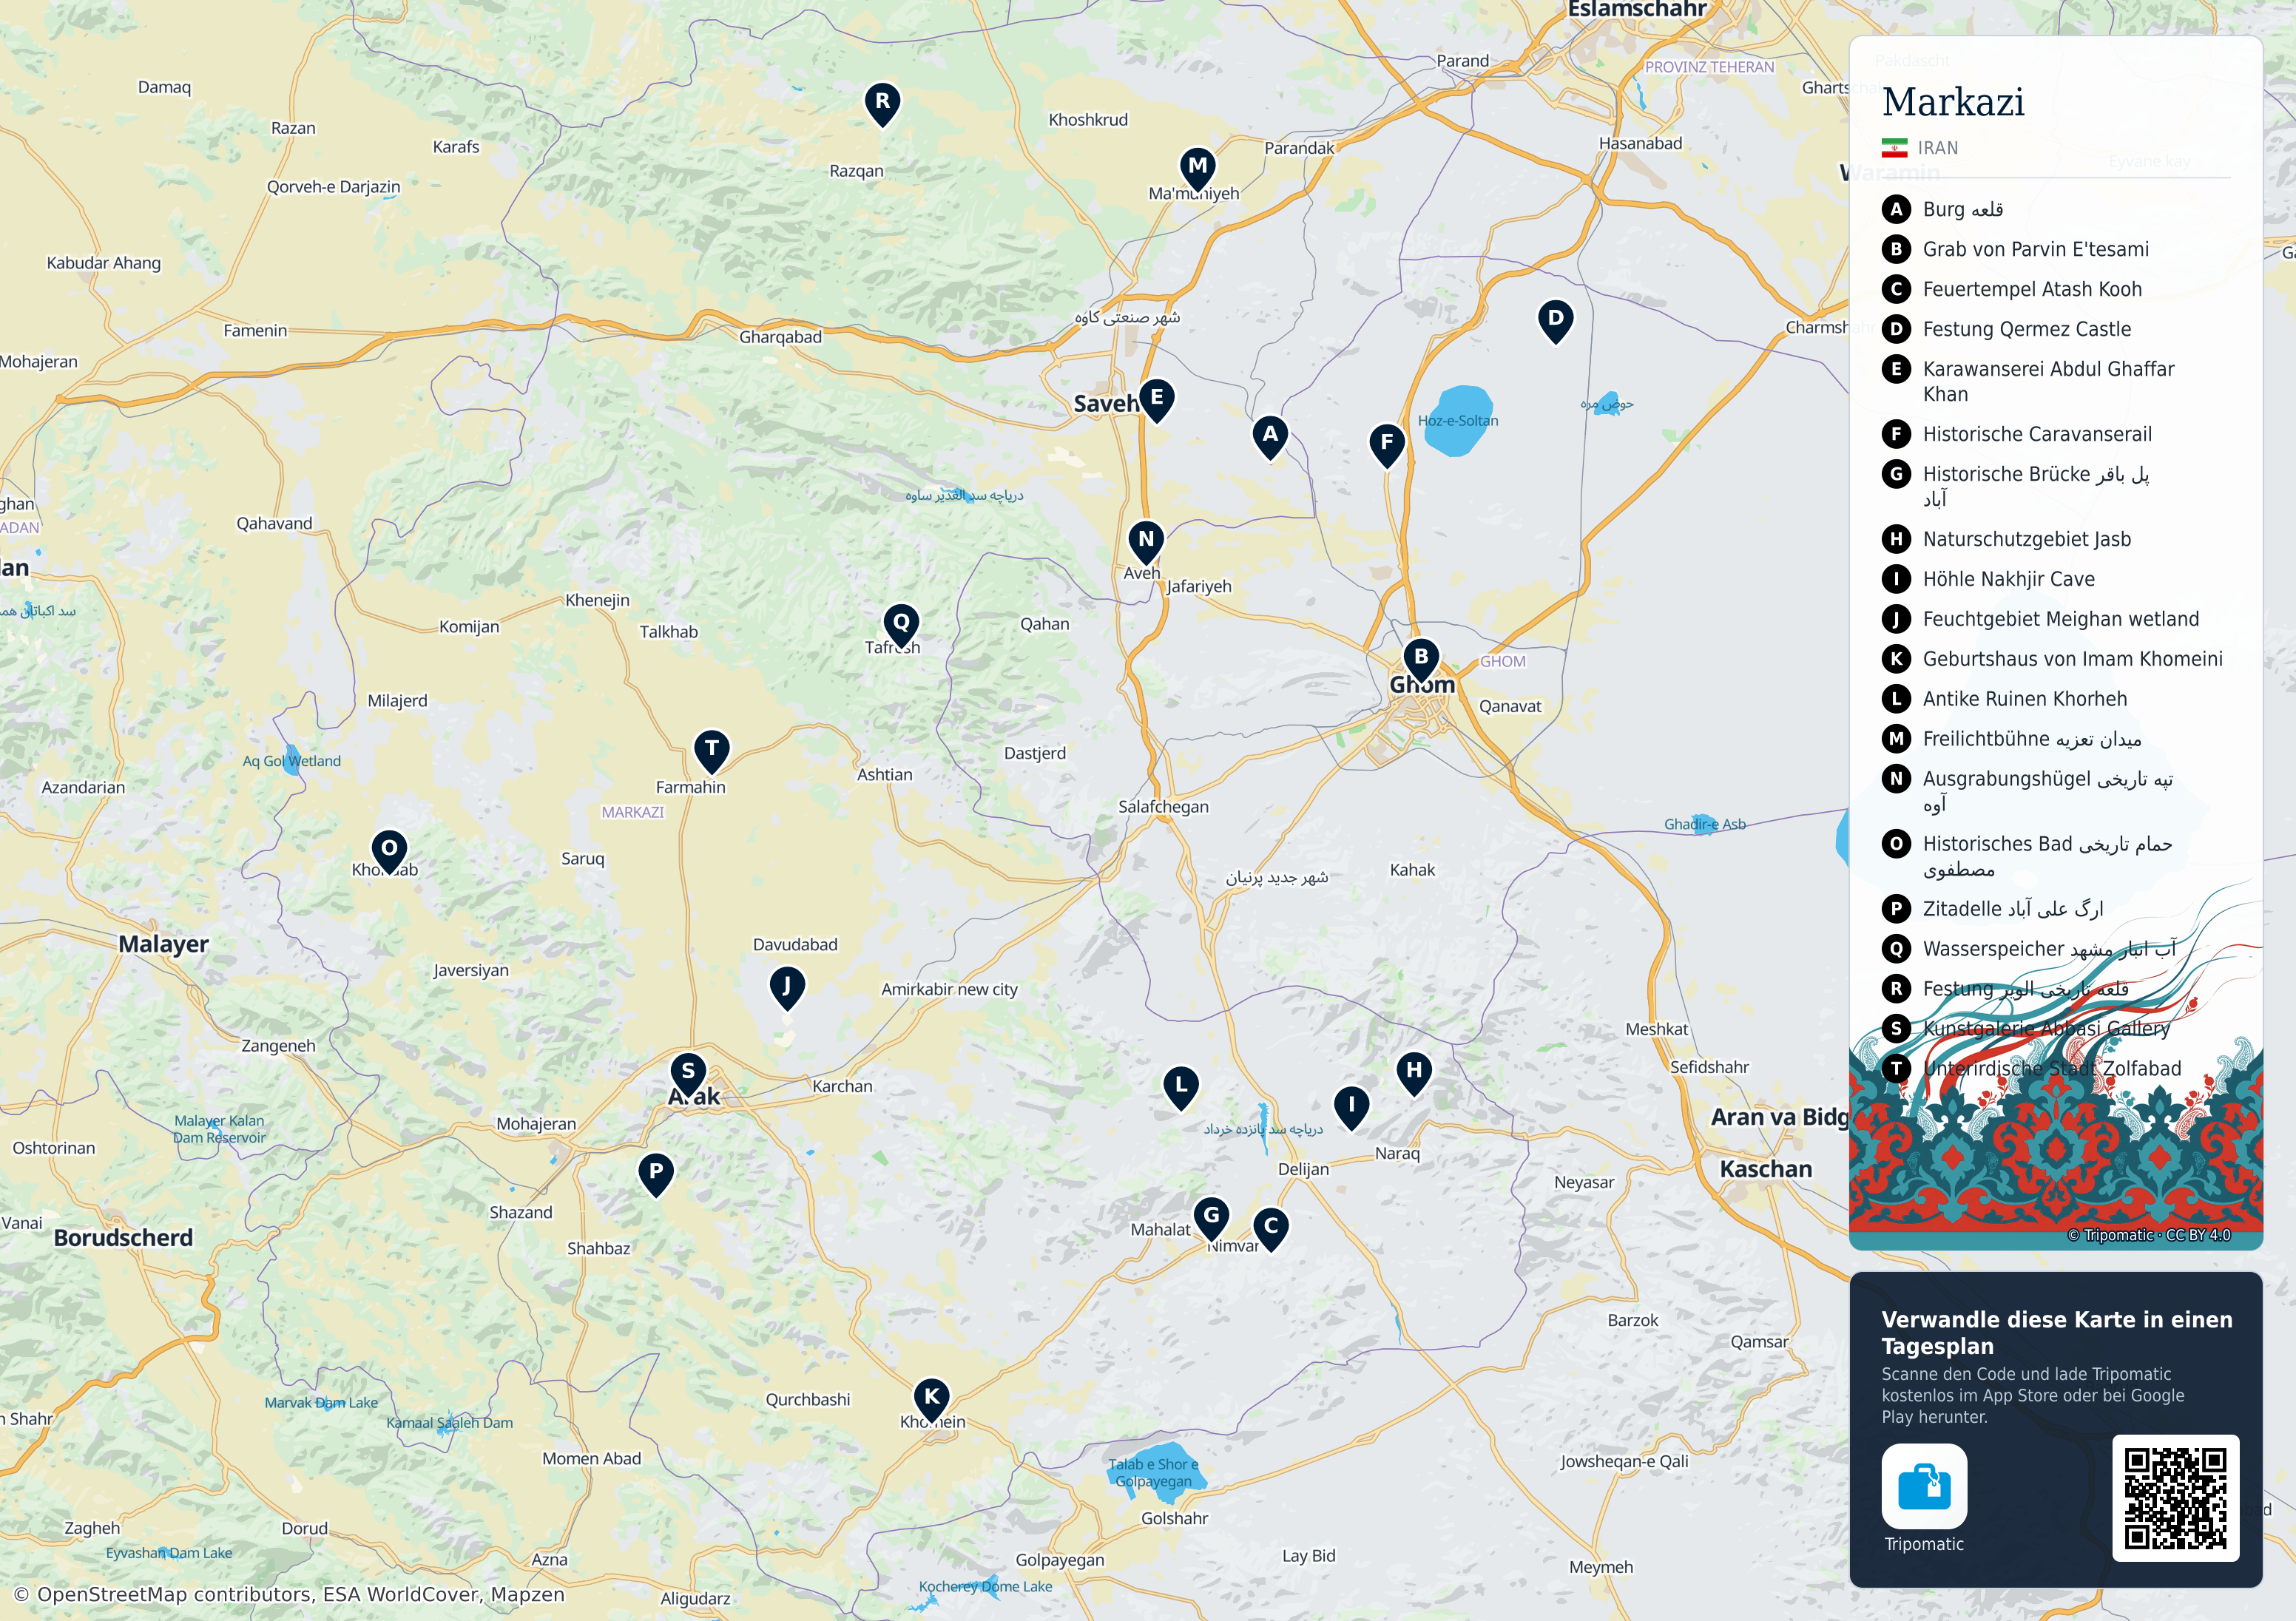Open legend entry Naturschutzgebiet Jasb

(x=2006, y=539)
